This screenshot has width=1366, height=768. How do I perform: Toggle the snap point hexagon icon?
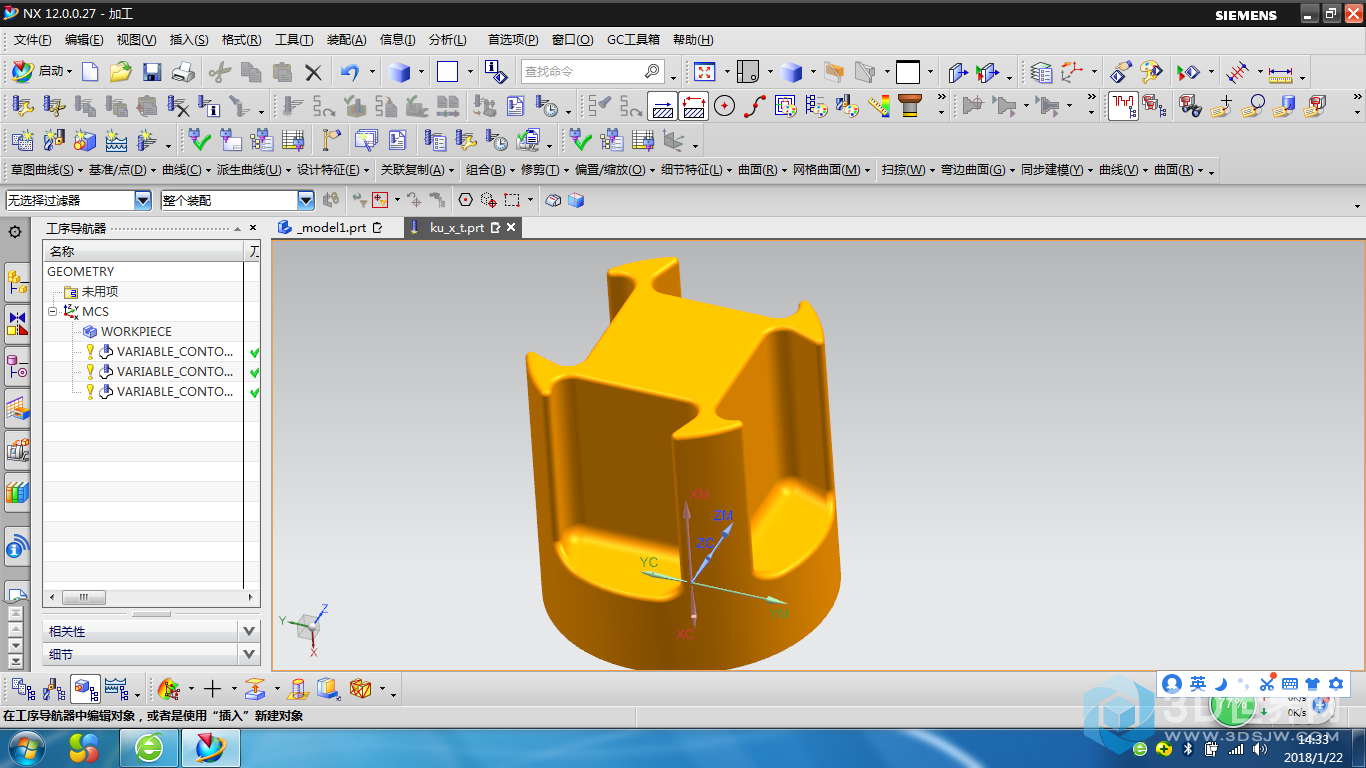(465, 200)
